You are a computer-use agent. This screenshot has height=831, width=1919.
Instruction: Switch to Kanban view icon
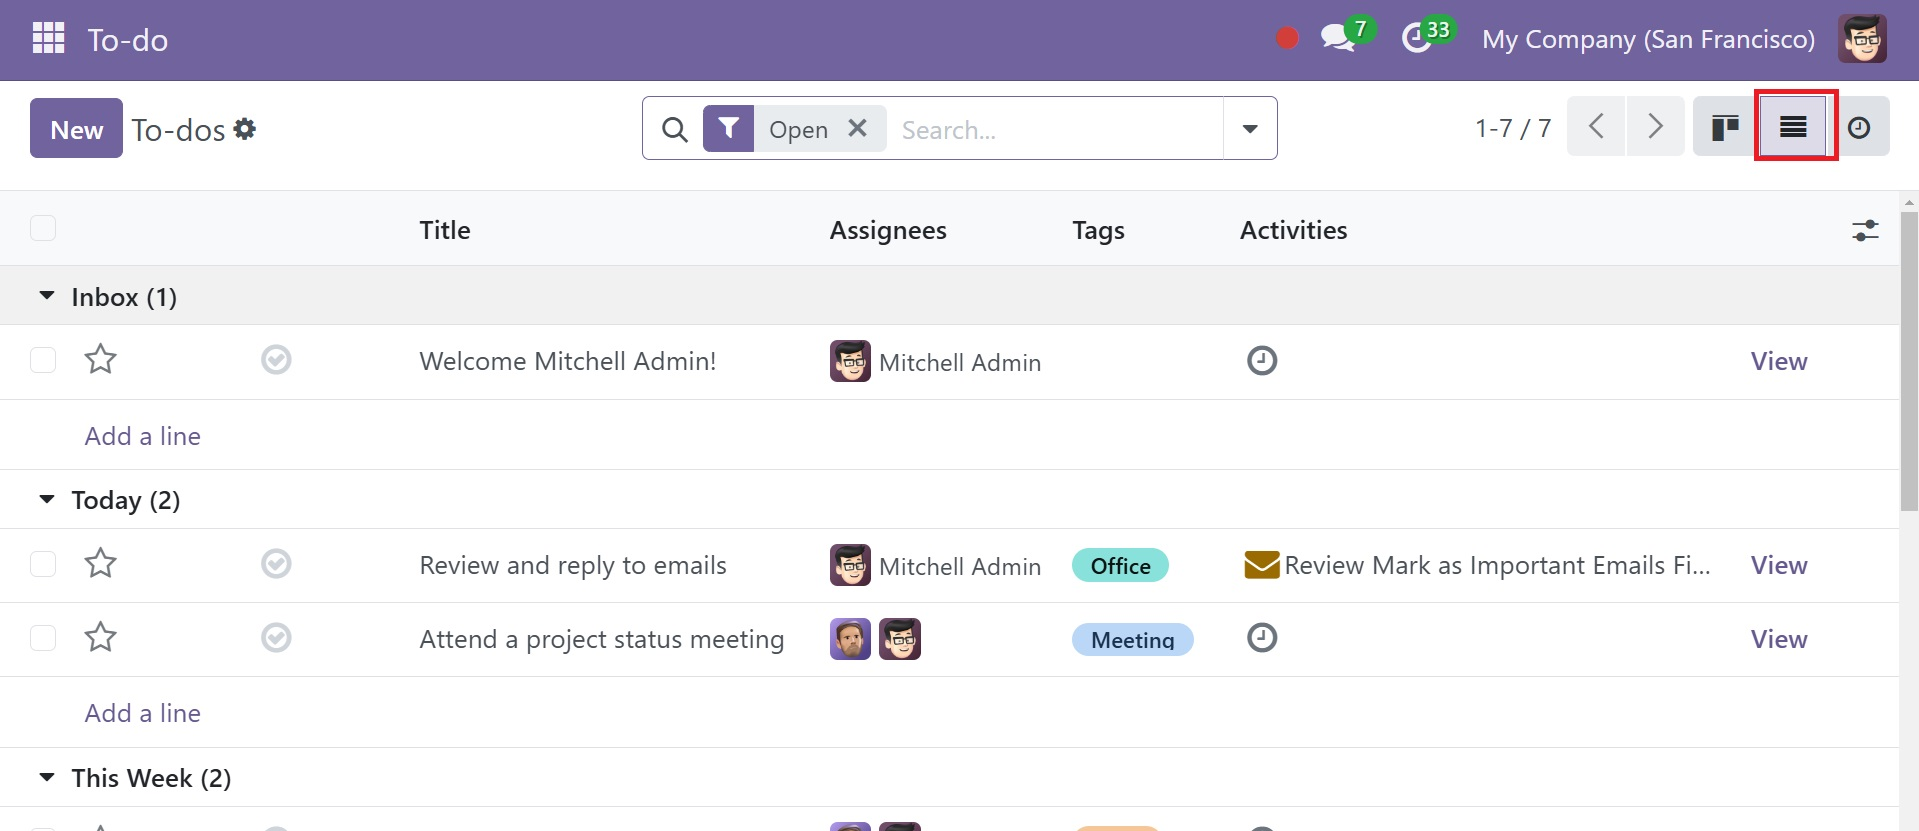1725,127
